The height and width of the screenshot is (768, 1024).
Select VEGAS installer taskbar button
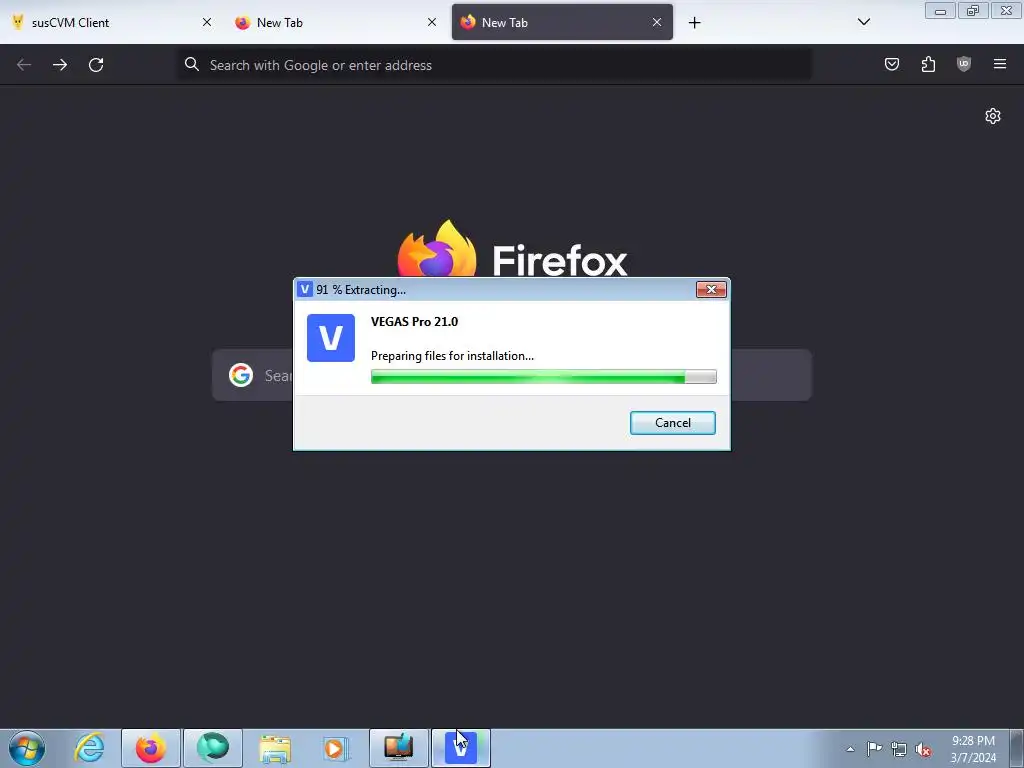click(461, 748)
